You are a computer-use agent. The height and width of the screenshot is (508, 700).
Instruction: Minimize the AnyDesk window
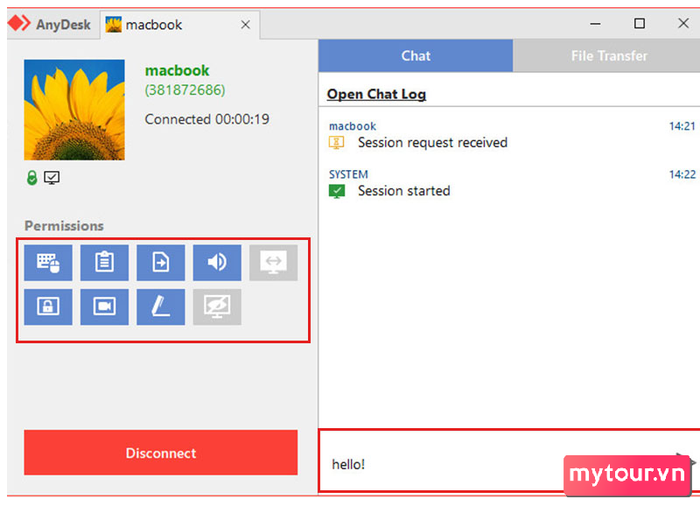click(x=596, y=24)
